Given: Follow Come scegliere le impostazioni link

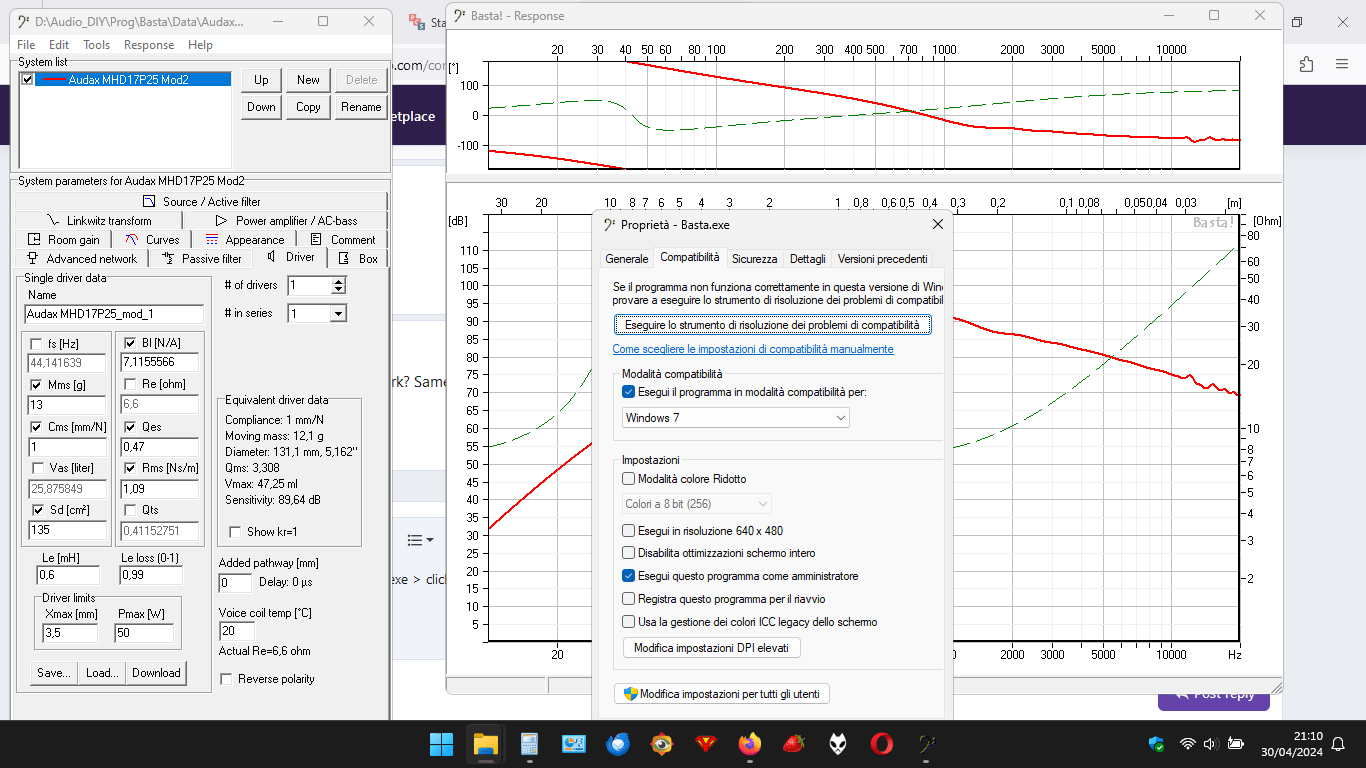Looking at the screenshot, I should coord(753,349).
